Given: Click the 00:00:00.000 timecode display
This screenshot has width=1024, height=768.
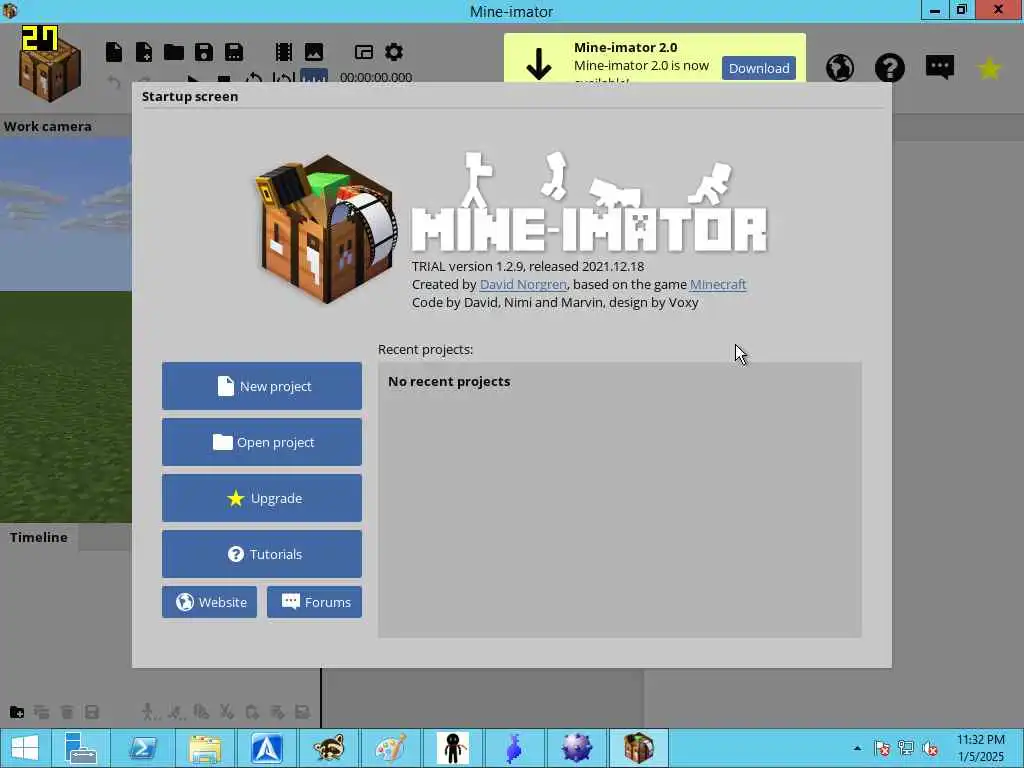Looking at the screenshot, I should (376, 77).
